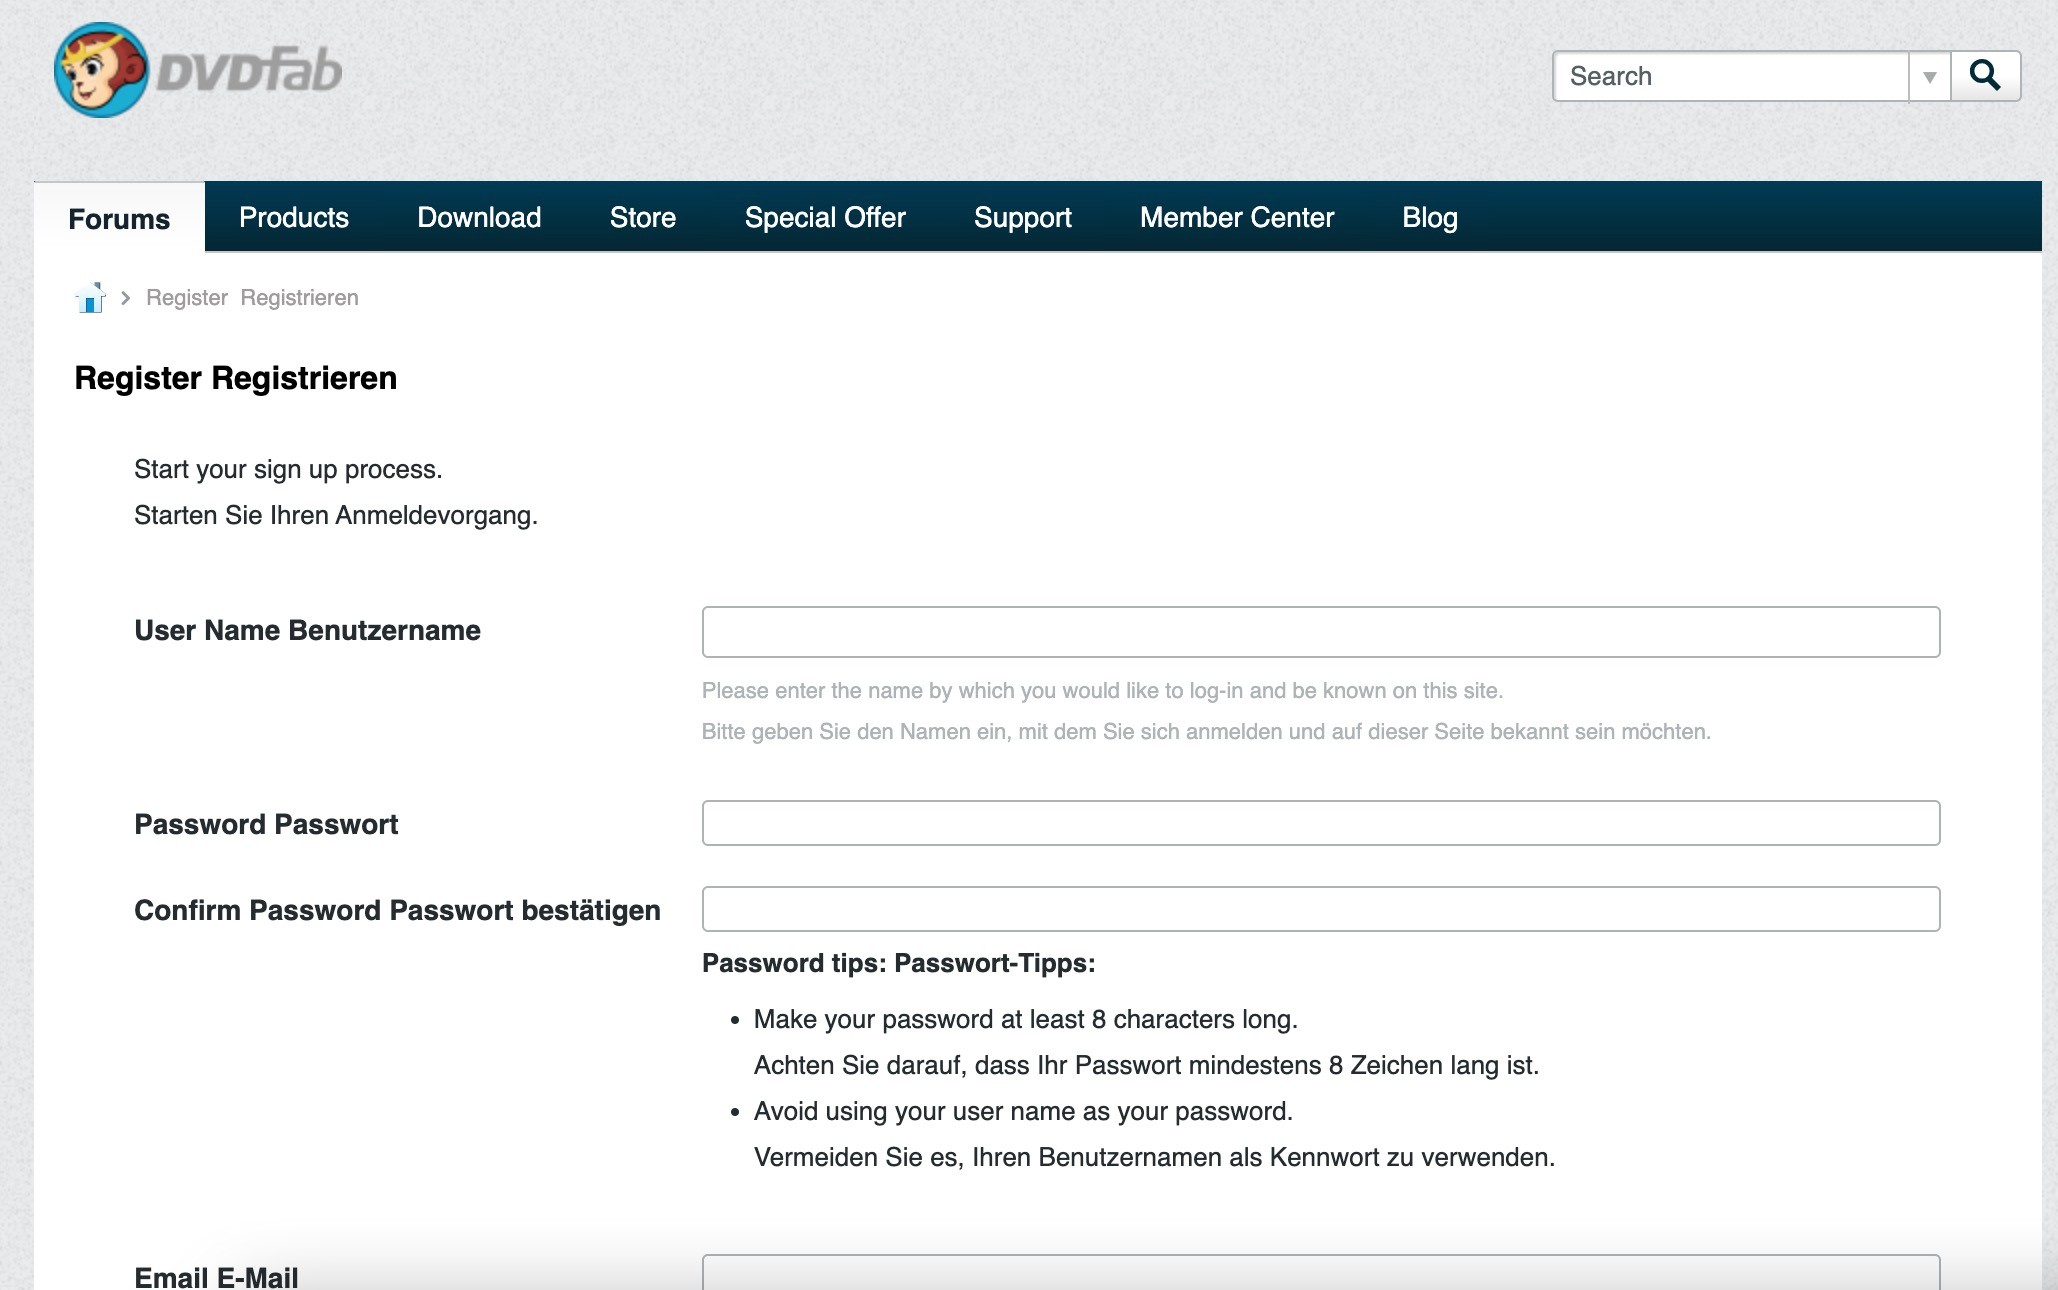This screenshot has height=1290, width=2058.
Task: Click into the Confirm Password field
Action: [1321, 909]
